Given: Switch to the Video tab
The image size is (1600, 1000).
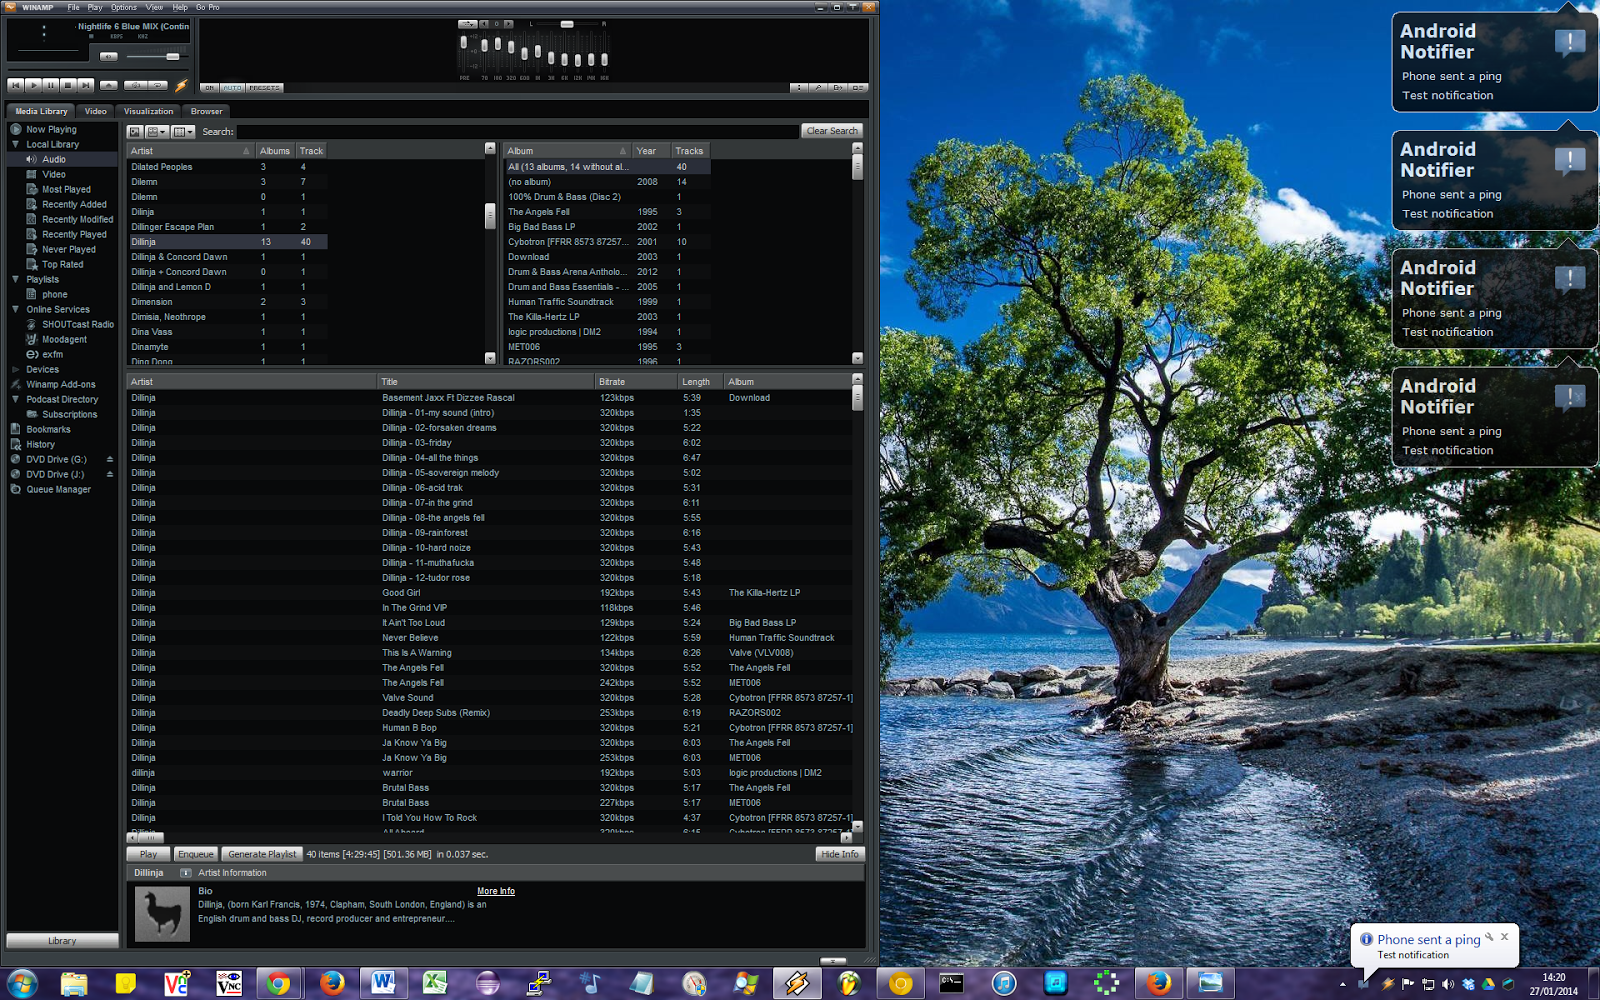Looking at the screenshot, I should point(95,111).
